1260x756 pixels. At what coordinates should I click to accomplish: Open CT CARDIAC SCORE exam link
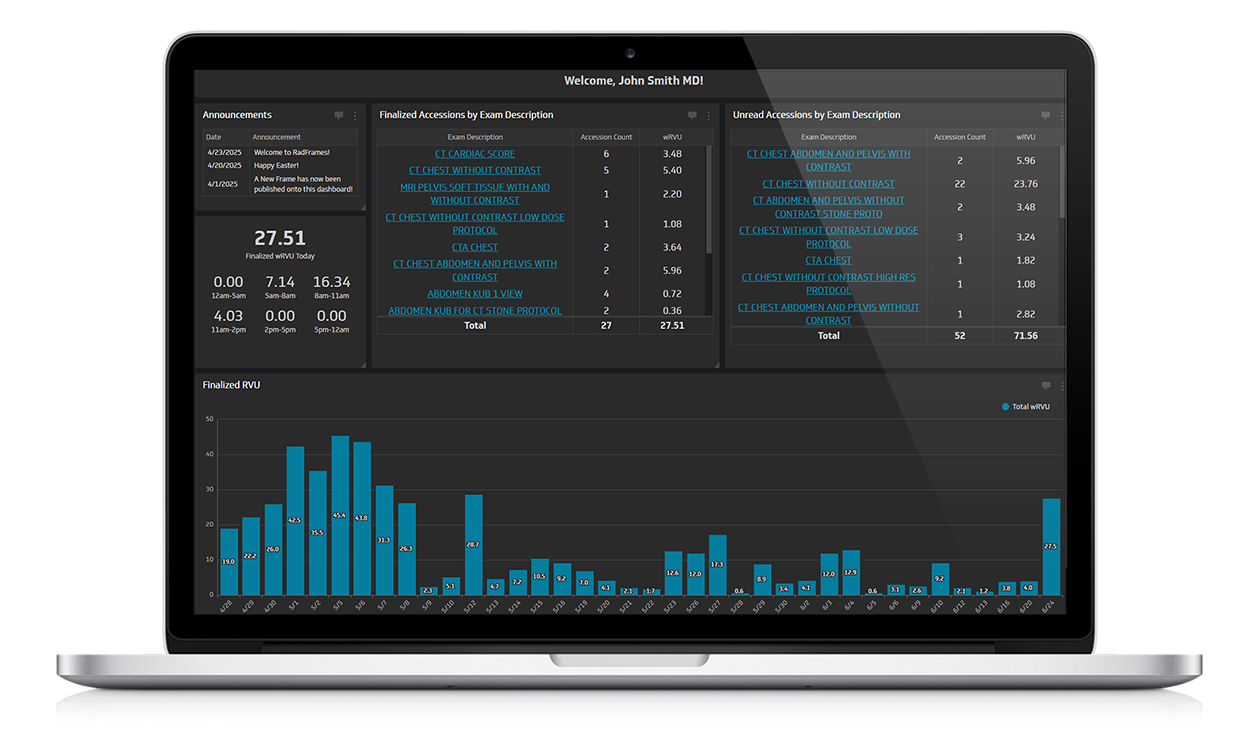(x=475, y=154)
